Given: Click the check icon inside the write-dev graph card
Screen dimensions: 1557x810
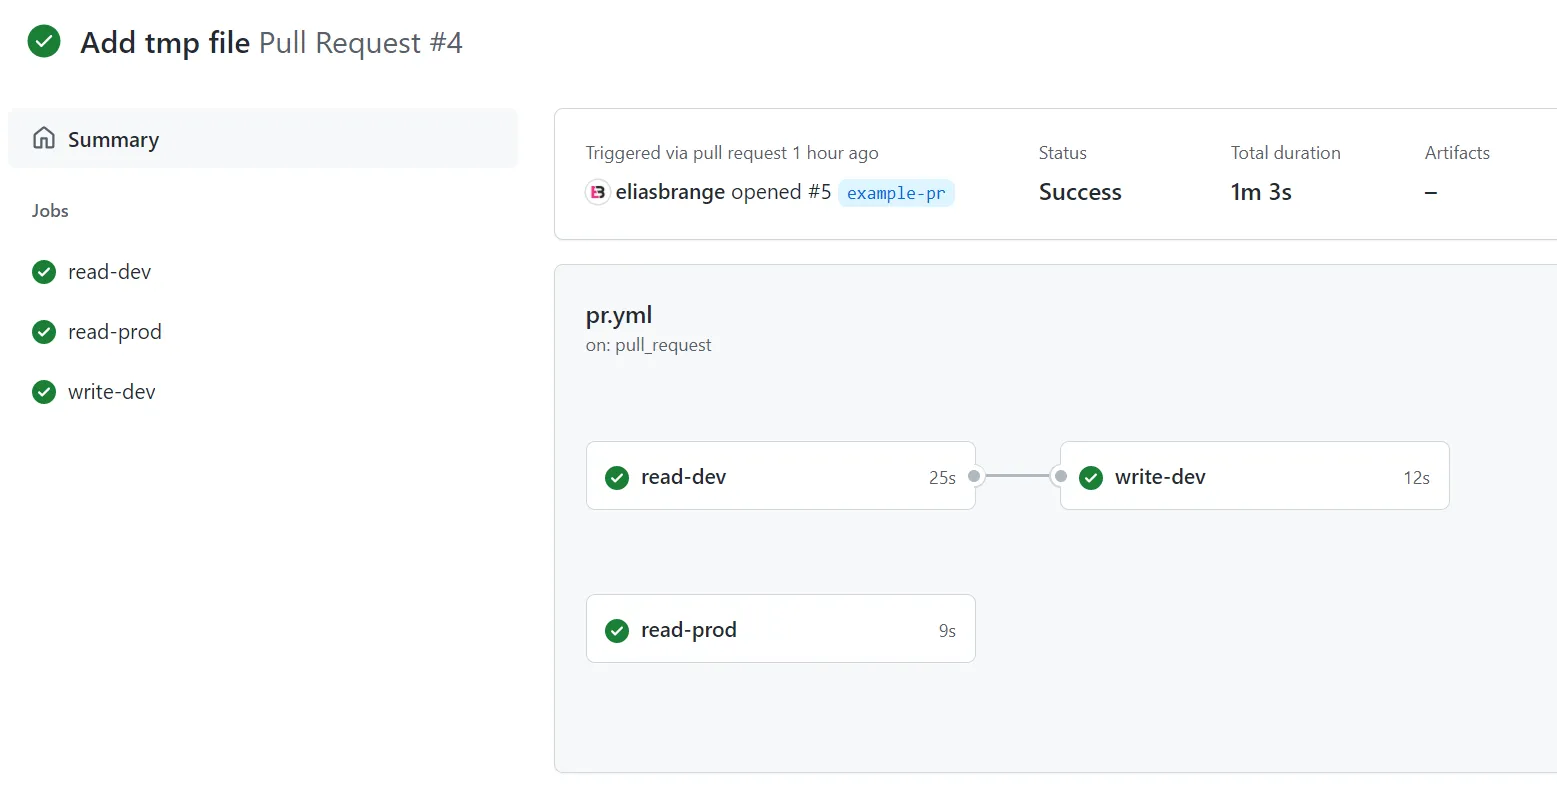Looking at the screenshot, I should [x=1091, y=478].
